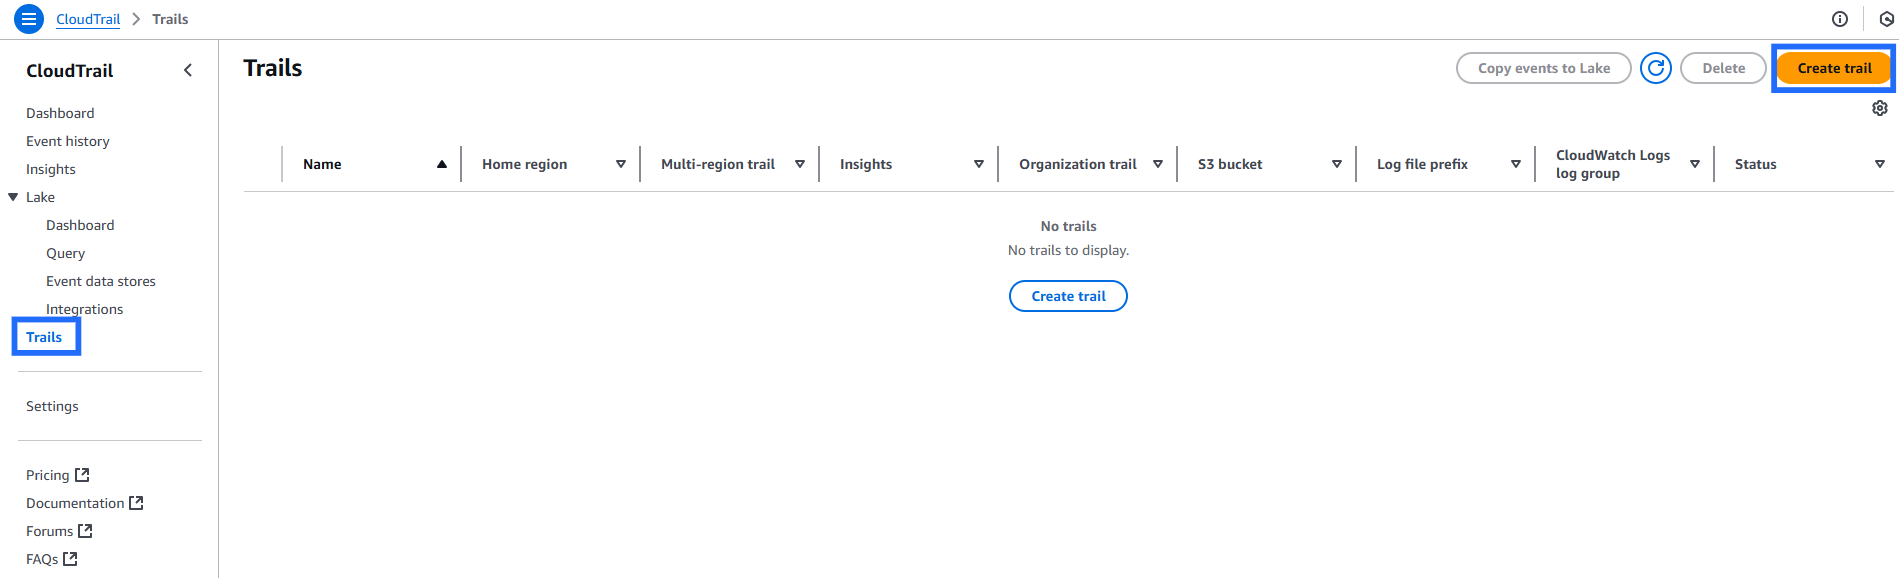Click the info icon in top bar
1899x578 pixels.
[1839, 19]
